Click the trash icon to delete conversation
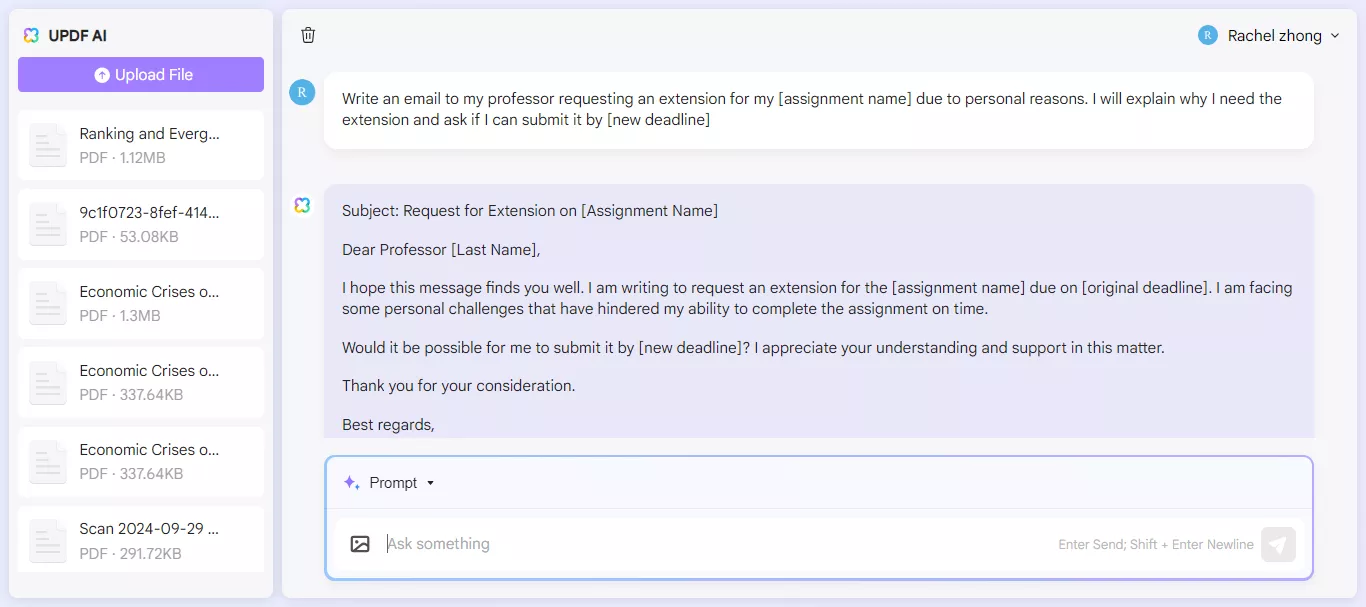Viewport: 1366px width, 607px height. pos(308,34)
